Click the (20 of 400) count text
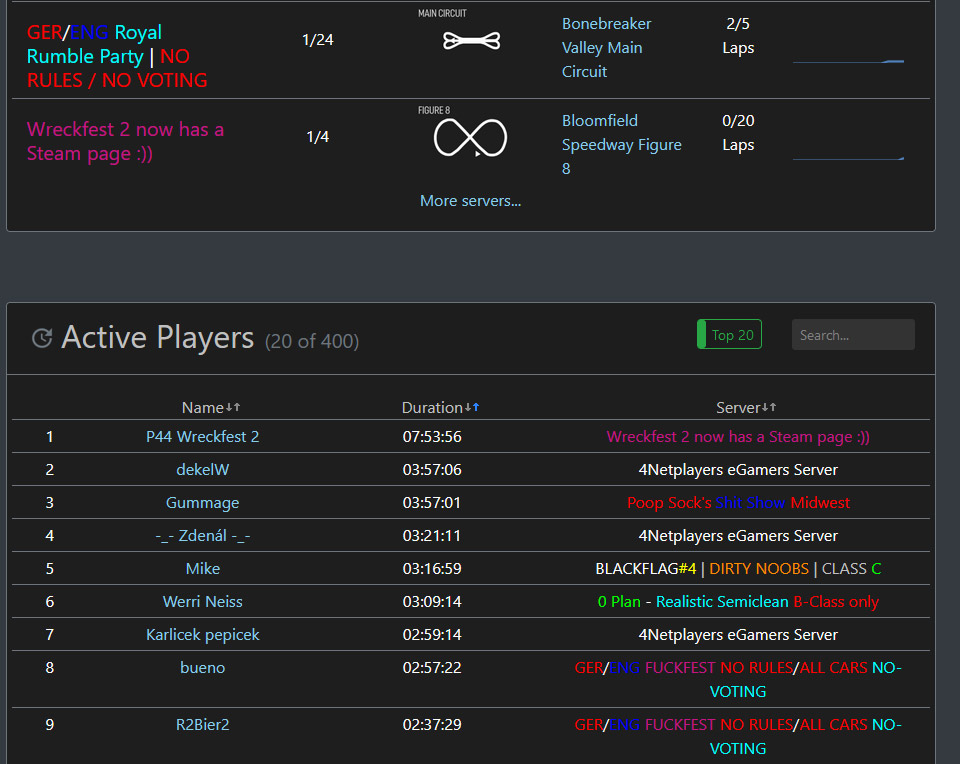Image resolution: width=960 pixels, height=764 pixels. click(312, 341)
